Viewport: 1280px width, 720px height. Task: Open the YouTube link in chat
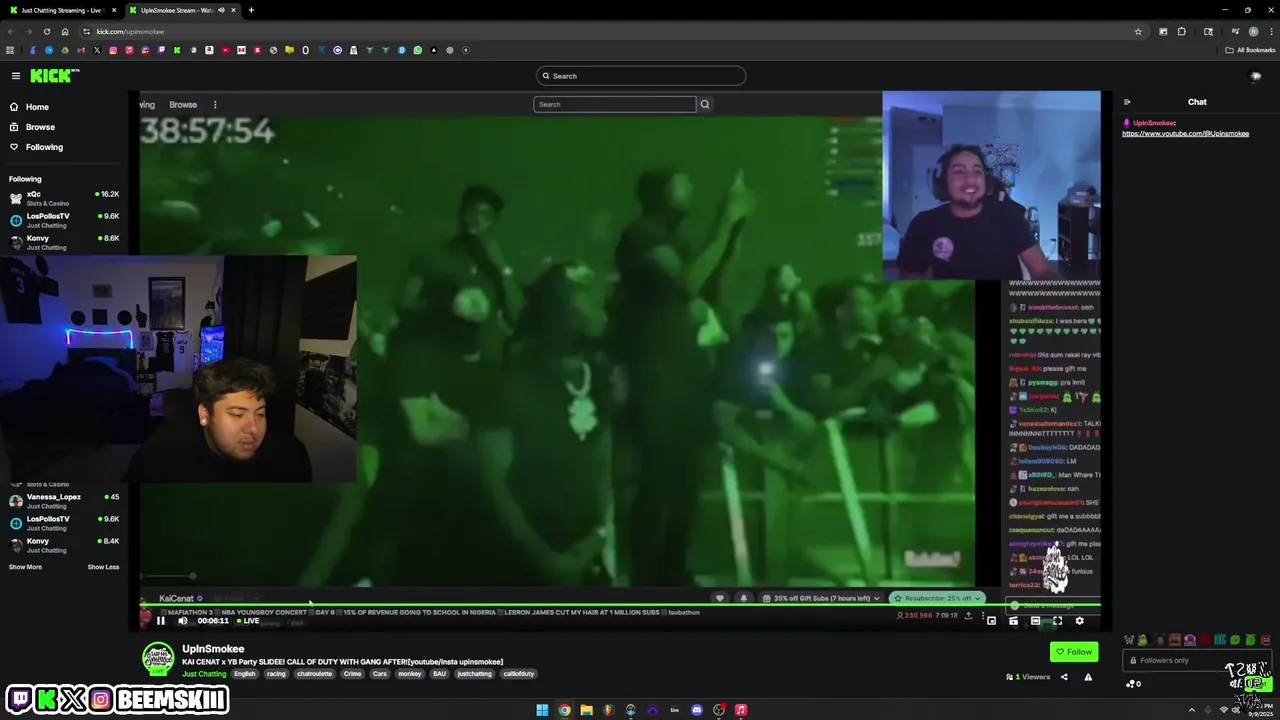(x=1185, y=133)
